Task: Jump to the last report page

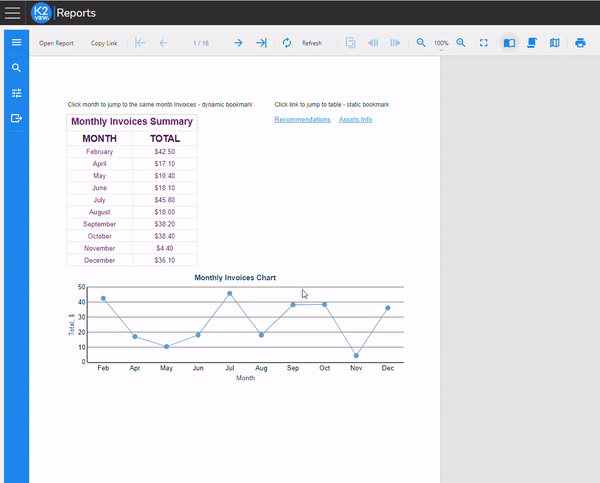Action: pyautogui.click(x=261, y=43)
